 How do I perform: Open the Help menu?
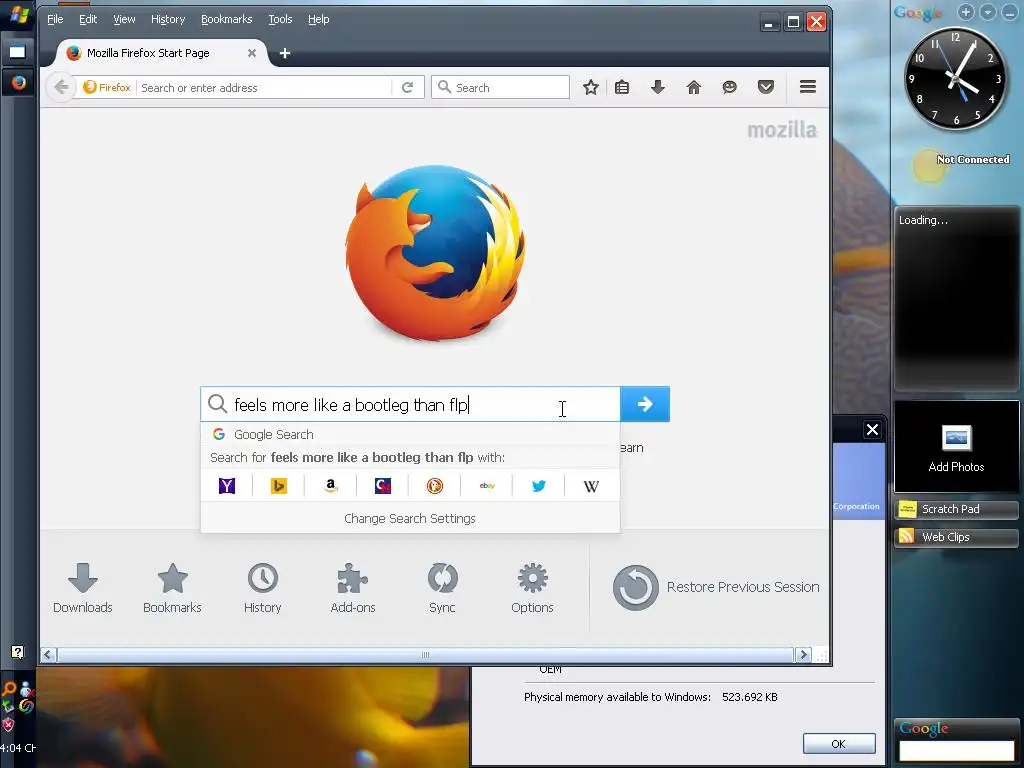tap(319, 20)
